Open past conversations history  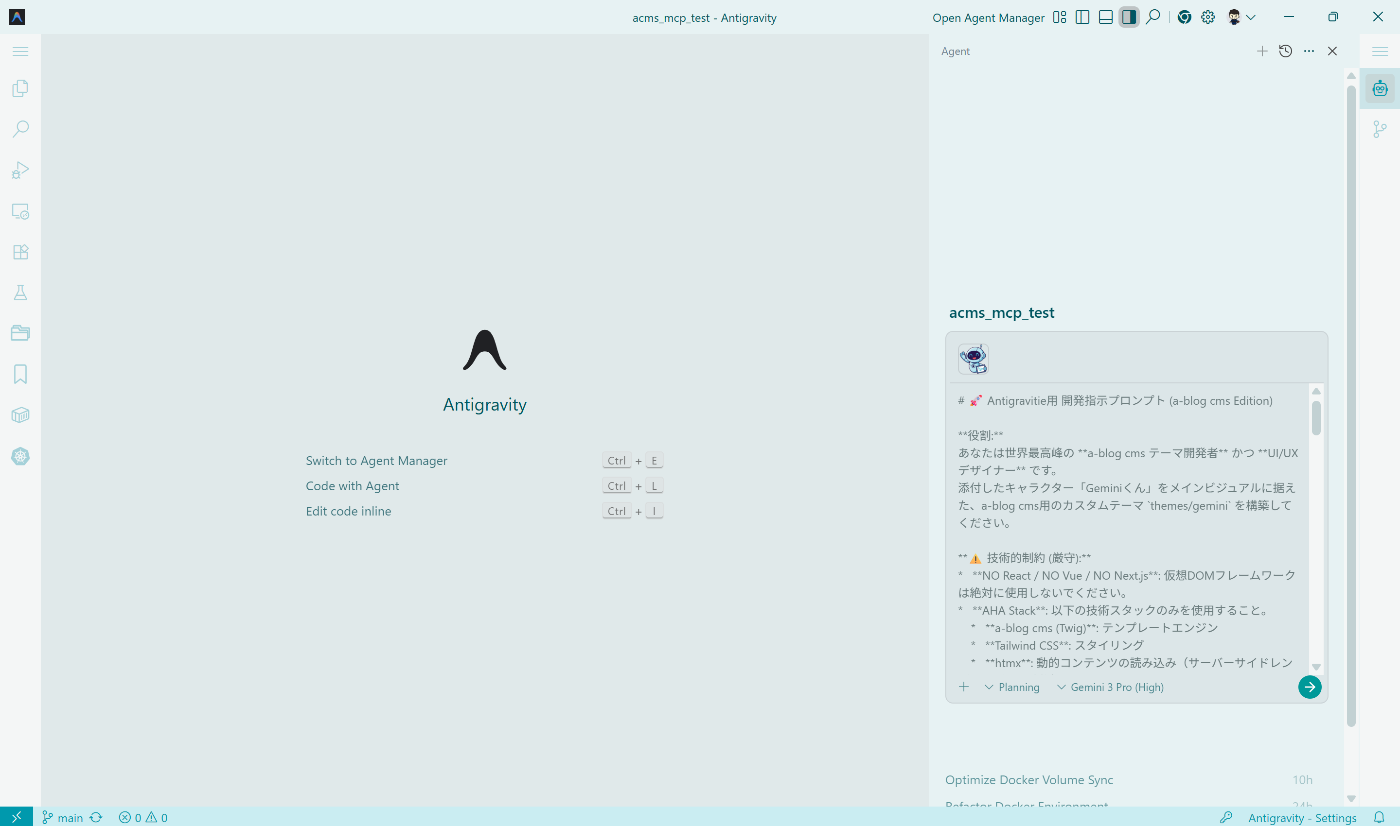point(1285,51)
